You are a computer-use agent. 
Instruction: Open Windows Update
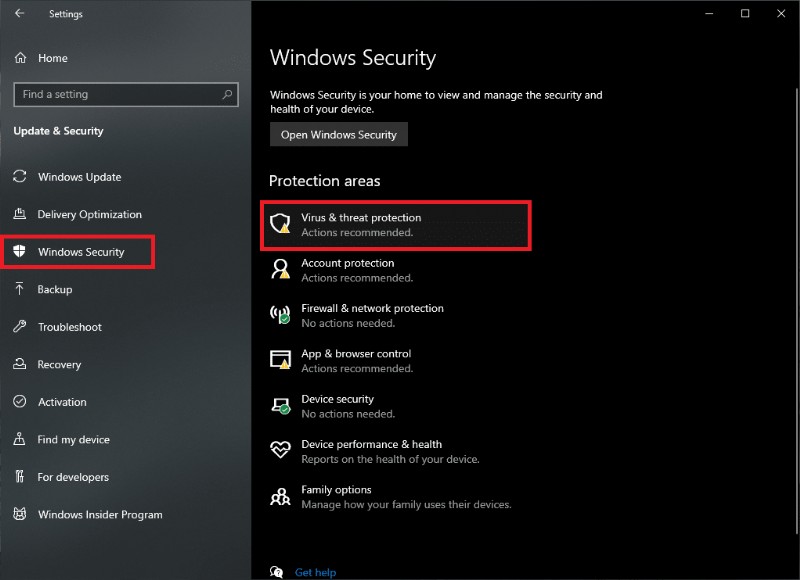78,177
